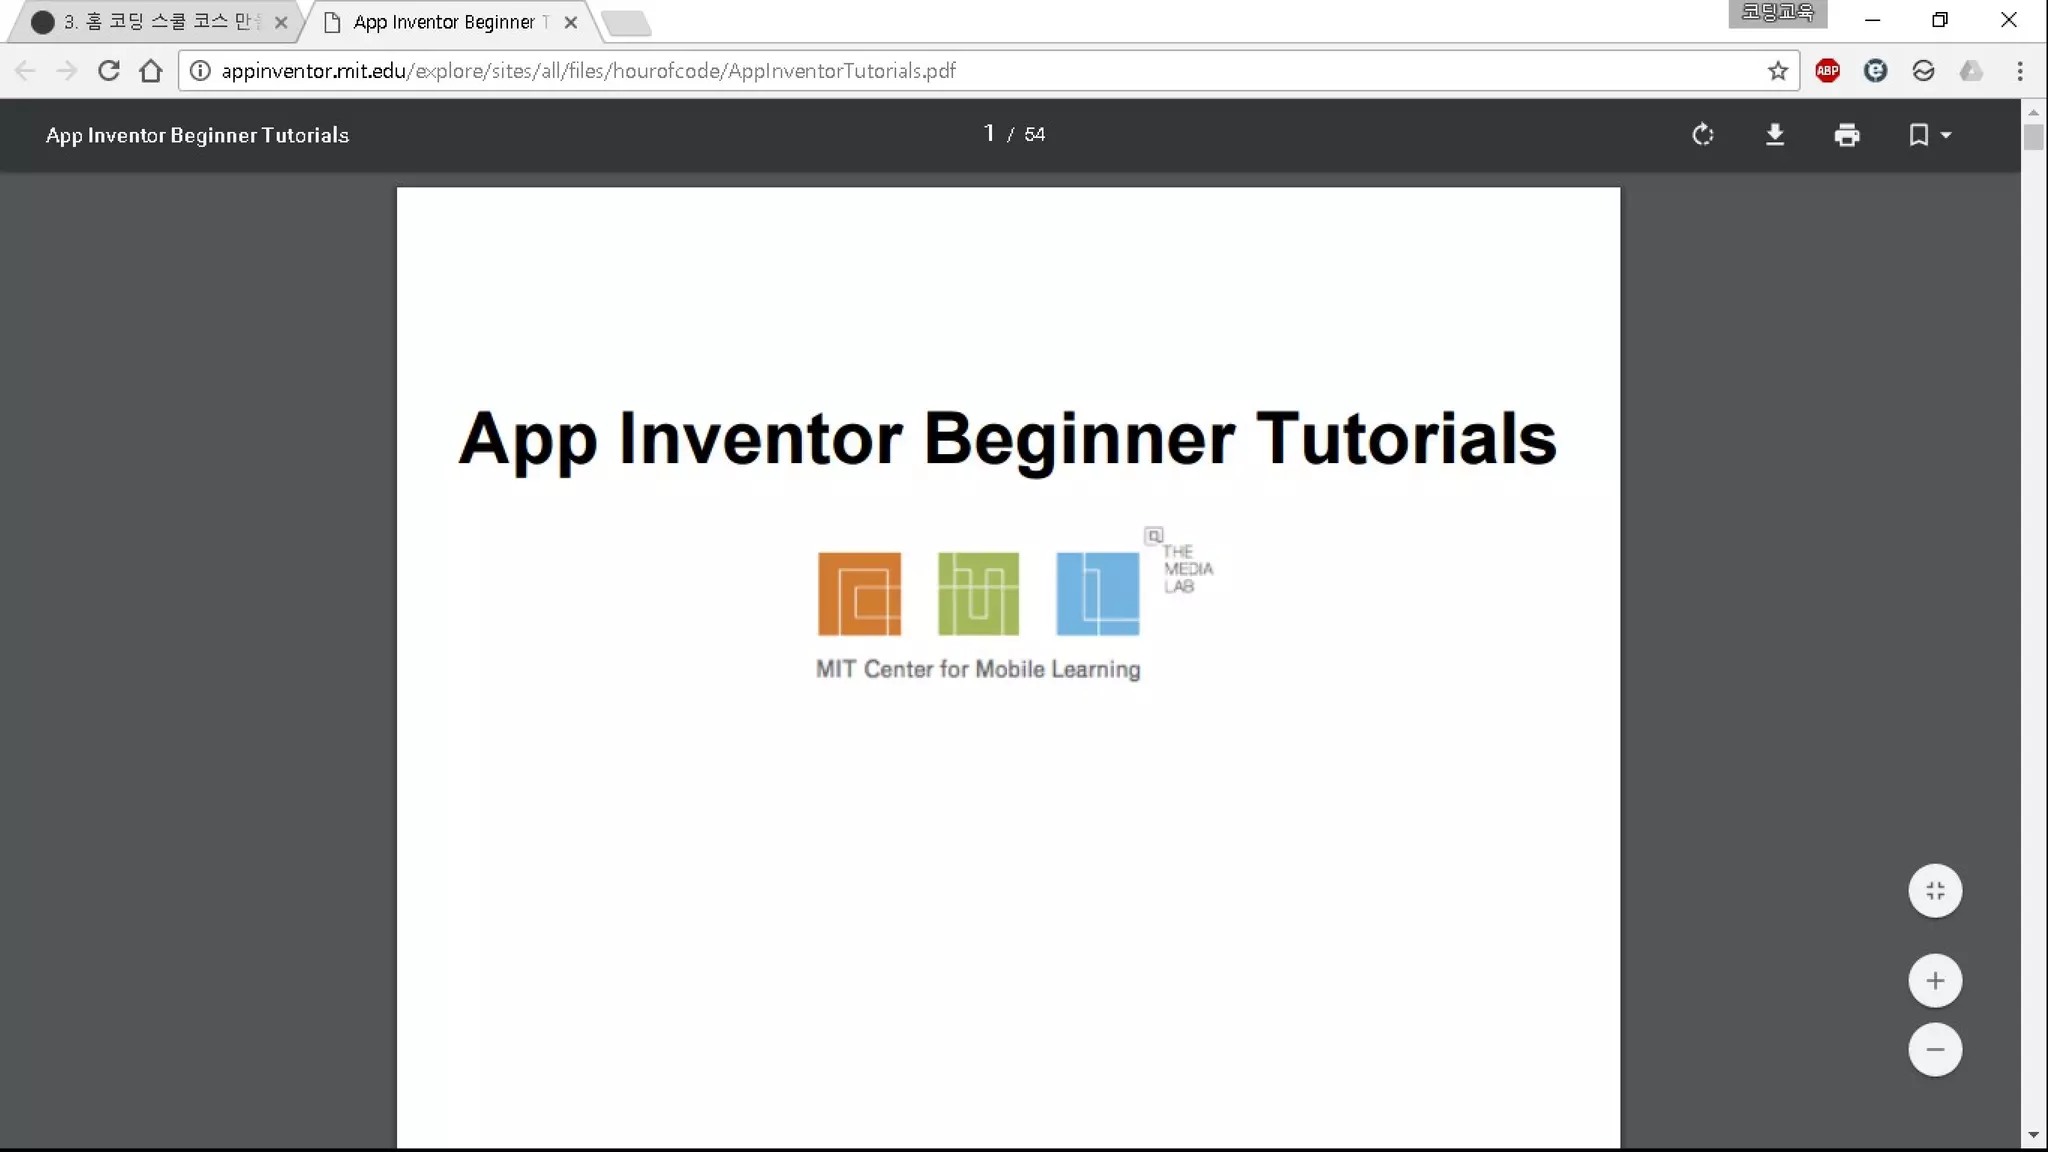
Task: View site information icon
Action: tap(200, 71)
